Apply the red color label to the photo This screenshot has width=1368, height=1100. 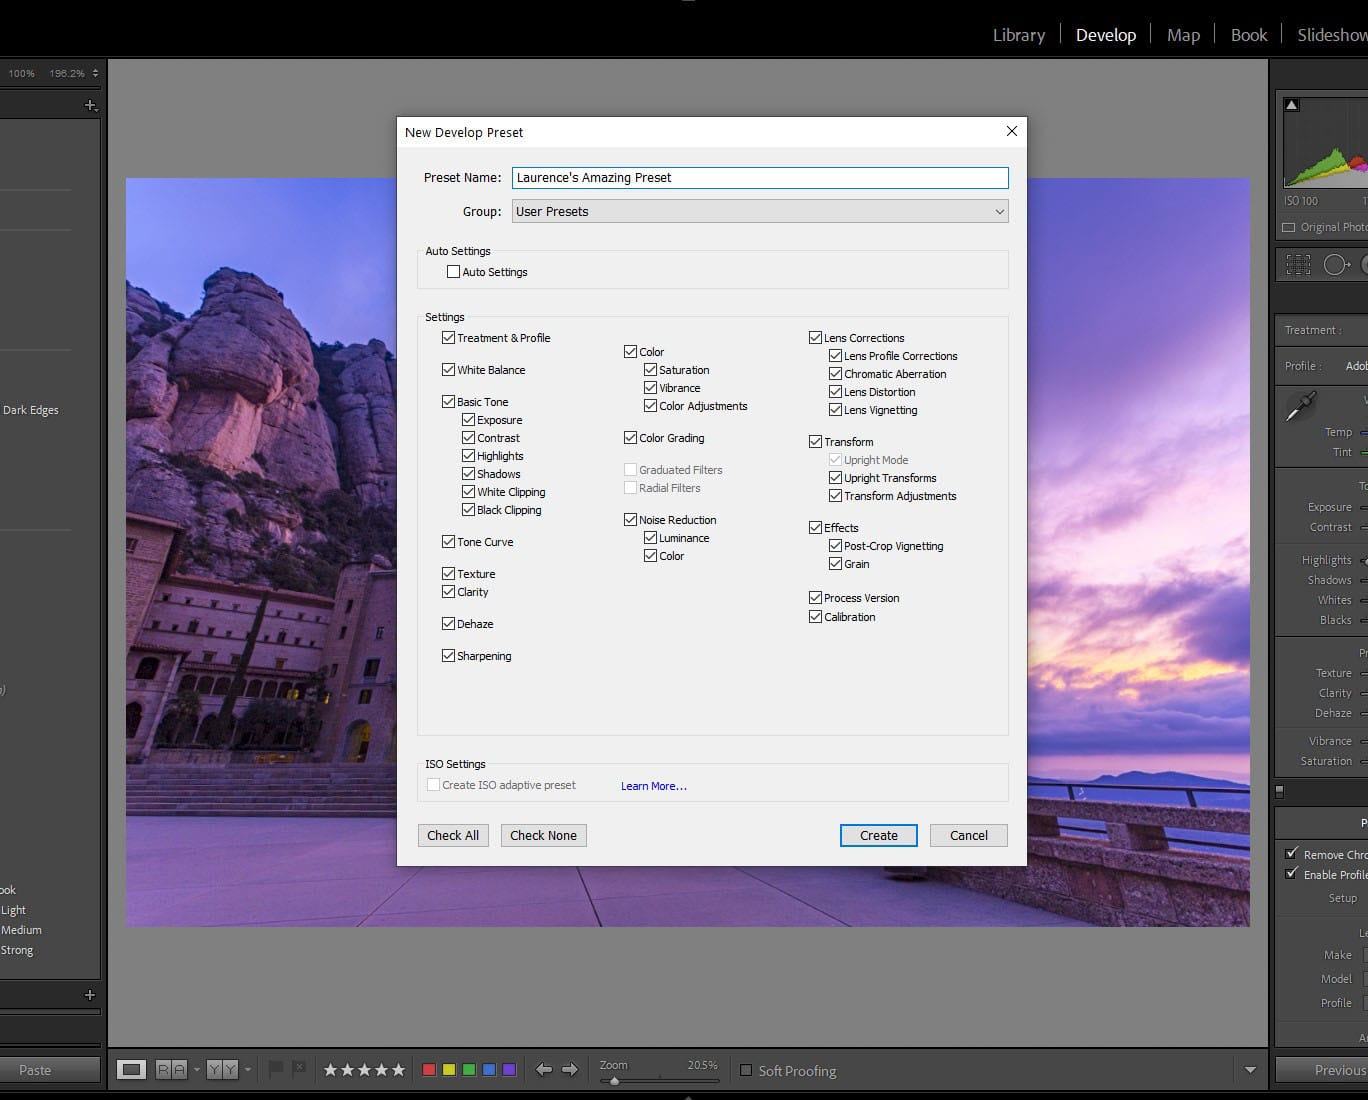click(x=431, y=1068)
